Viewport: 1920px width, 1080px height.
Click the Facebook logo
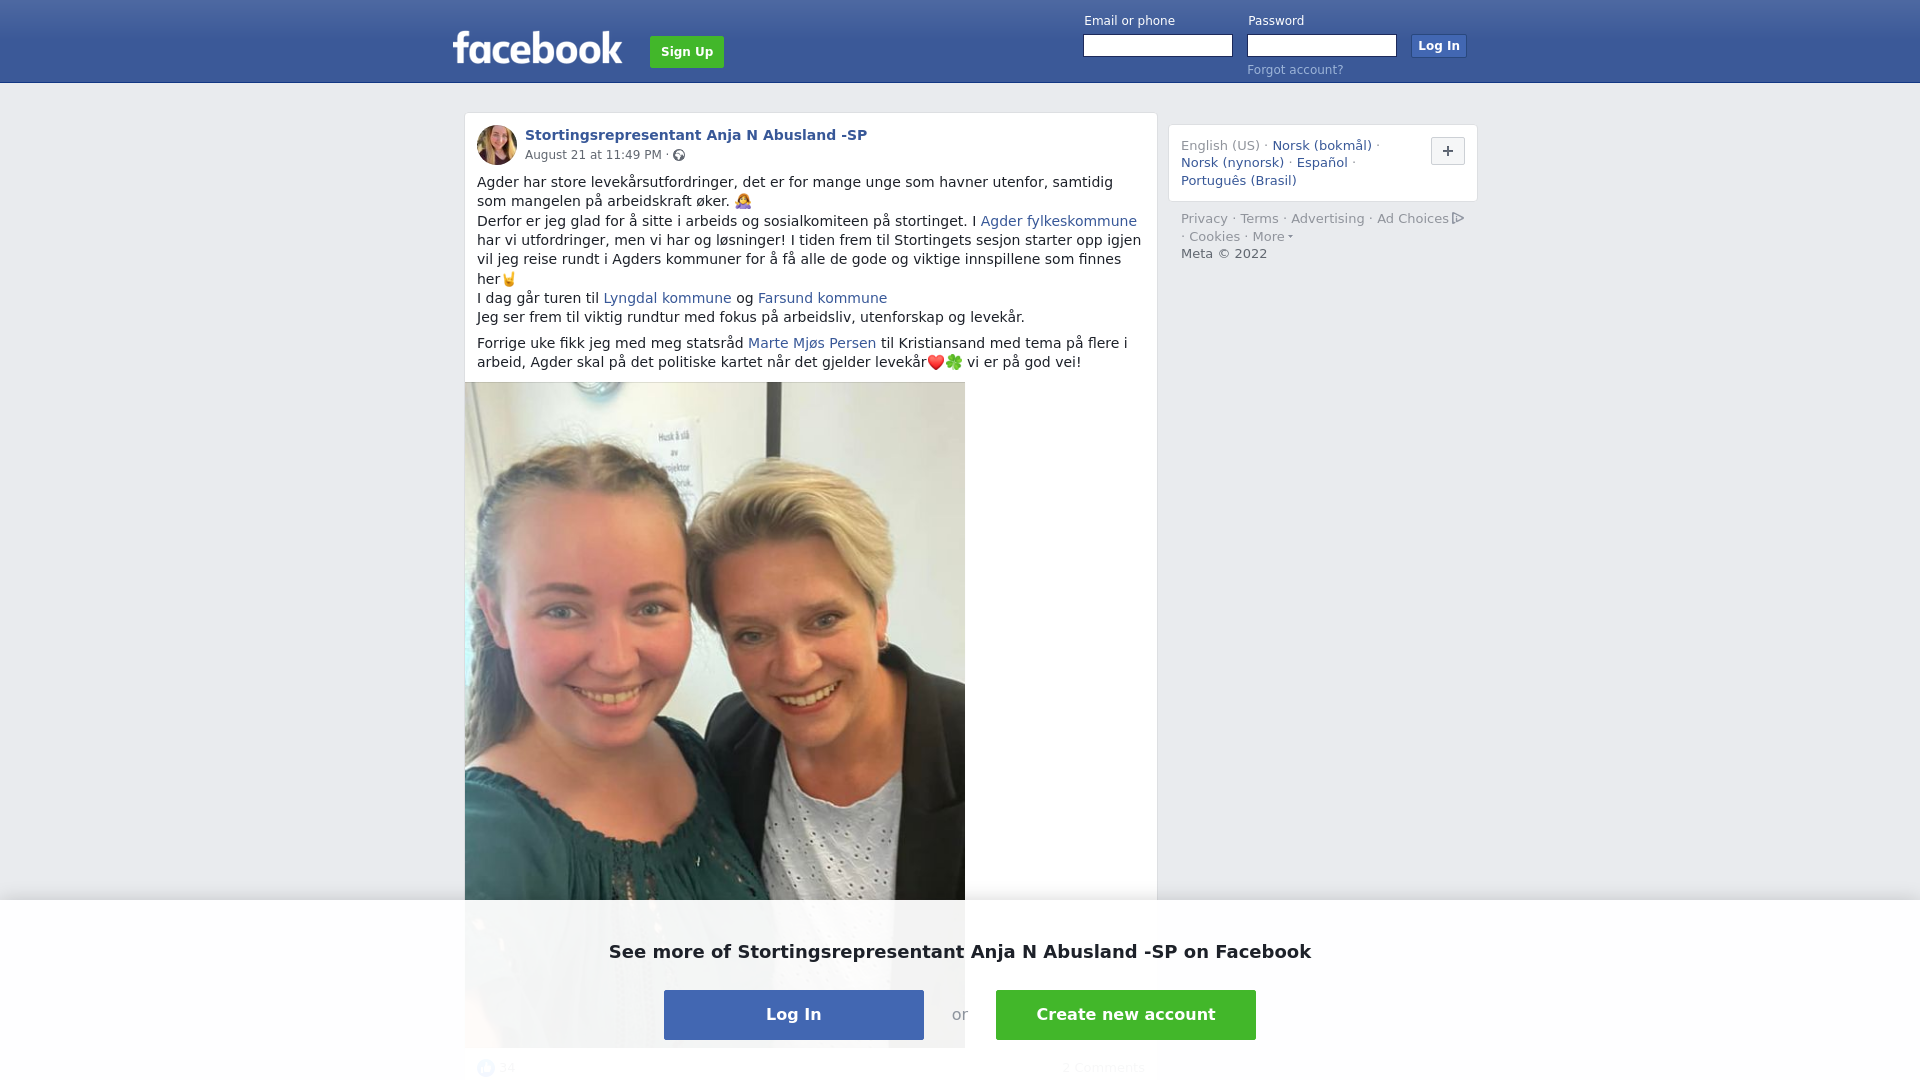pos(537,48)
